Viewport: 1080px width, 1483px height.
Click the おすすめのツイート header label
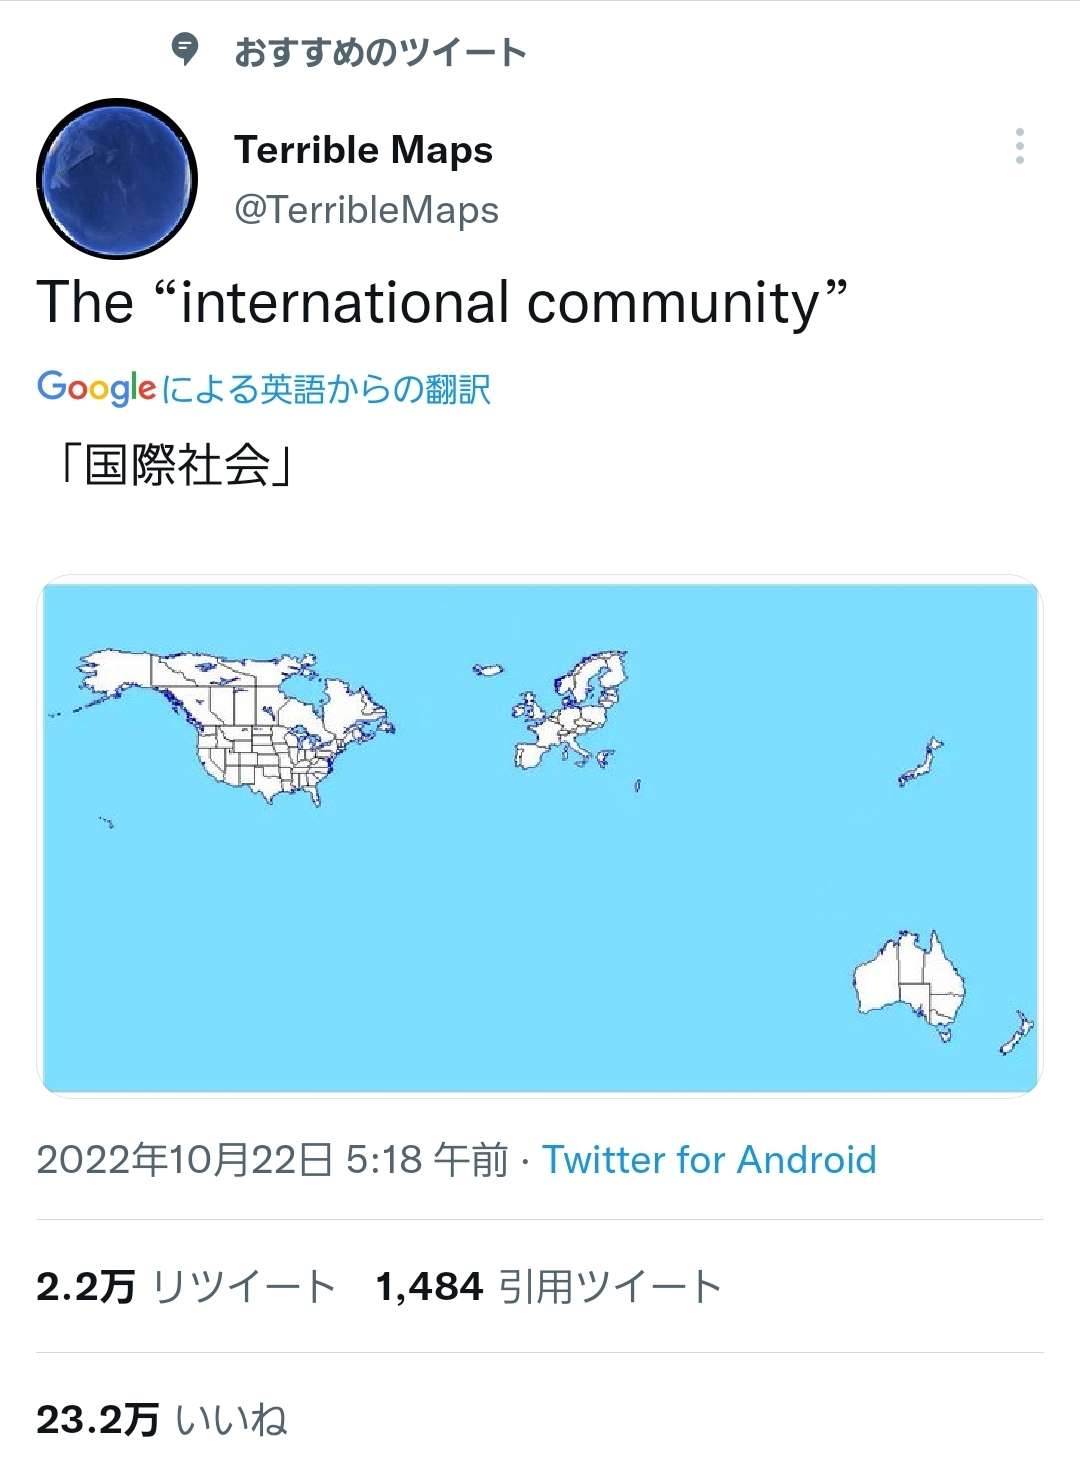(x=378, y=52)
